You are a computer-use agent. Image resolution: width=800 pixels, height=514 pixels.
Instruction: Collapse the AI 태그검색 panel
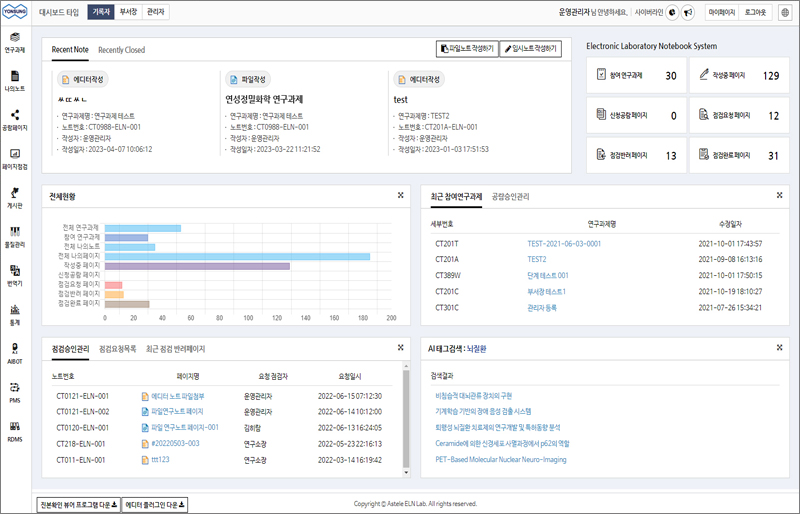click(x=779, y=348)
